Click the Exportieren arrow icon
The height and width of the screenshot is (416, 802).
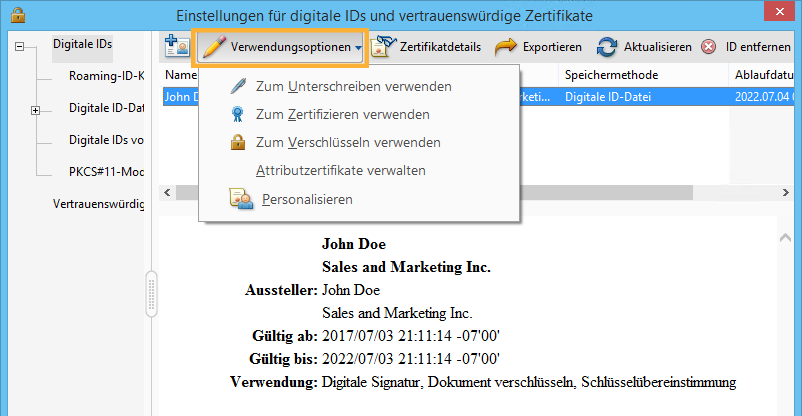click(506, 47)
